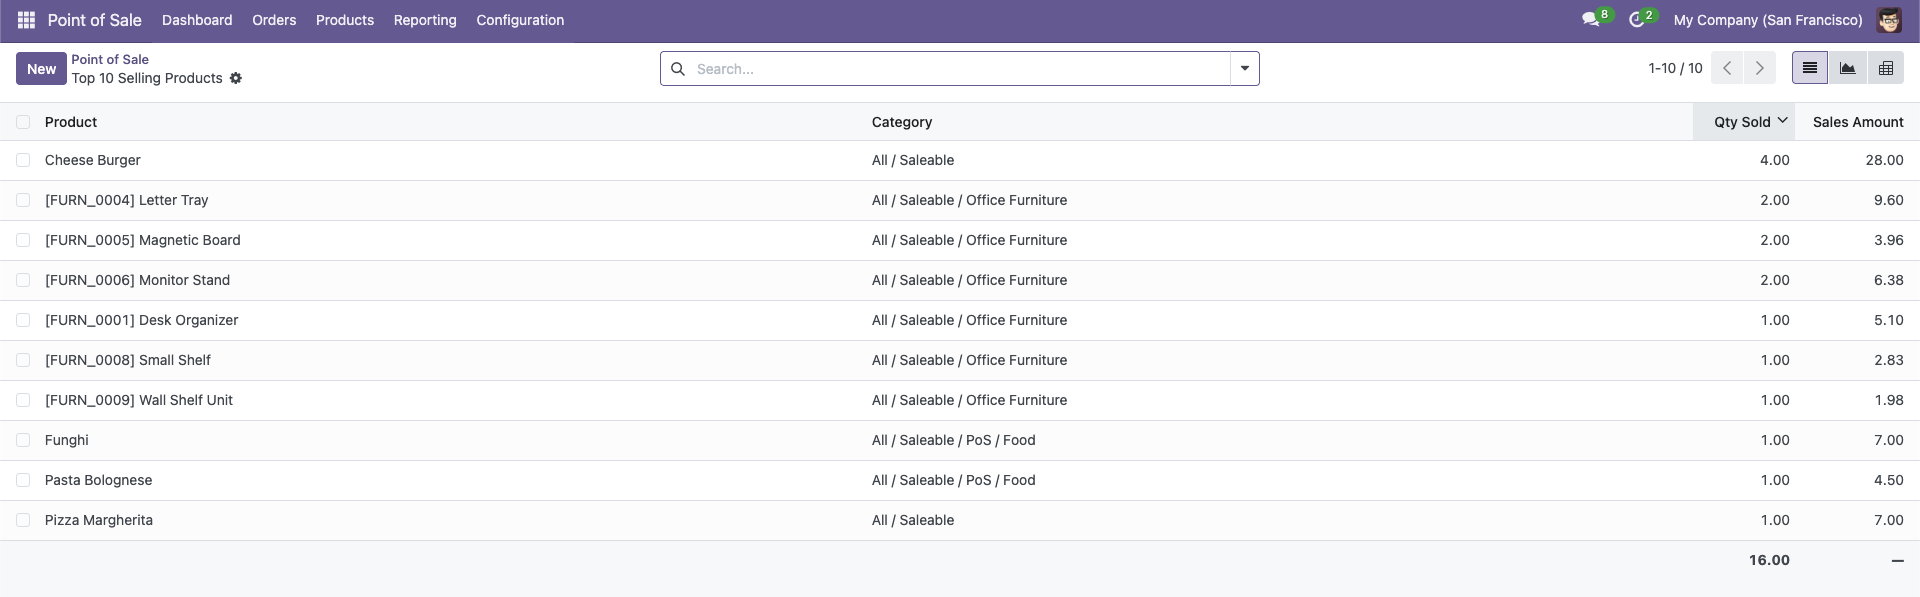Open the activities clock icon
Image resolution: width=1920 pixels, height=597 pixels.
coord(1637,20)
